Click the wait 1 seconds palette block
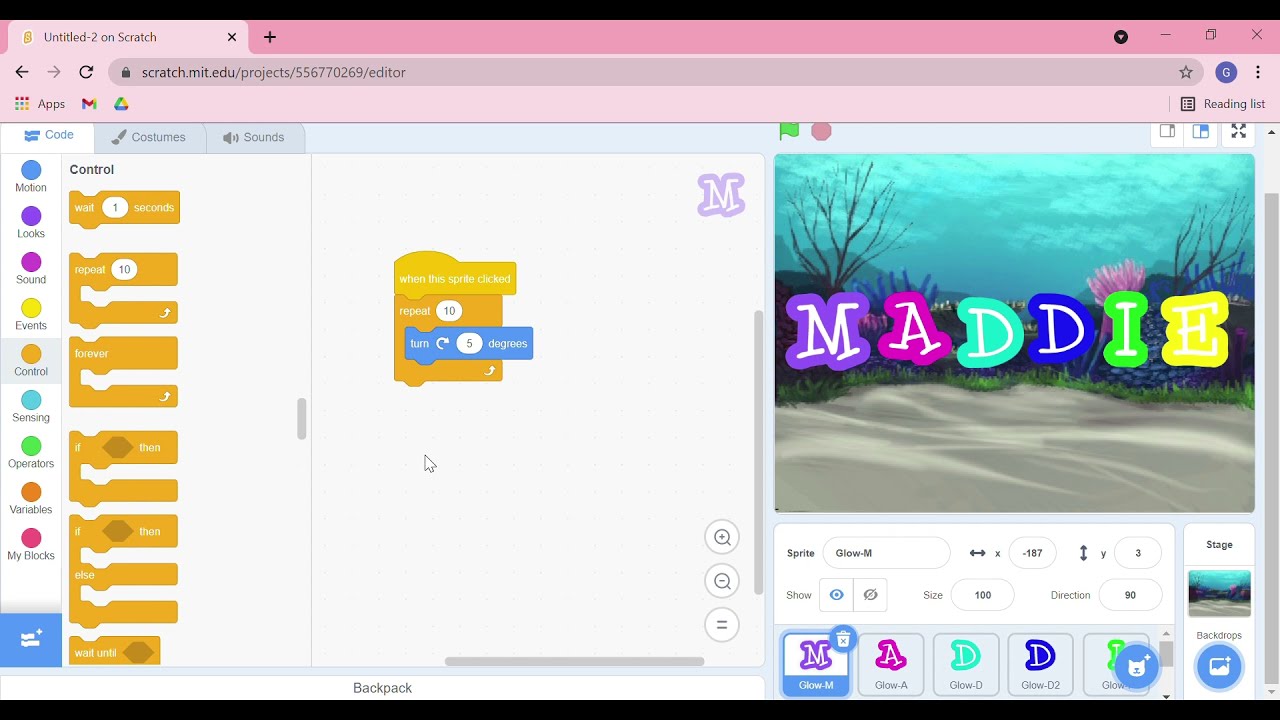Viewport: 1280px width, 720px height. point(124,208)
